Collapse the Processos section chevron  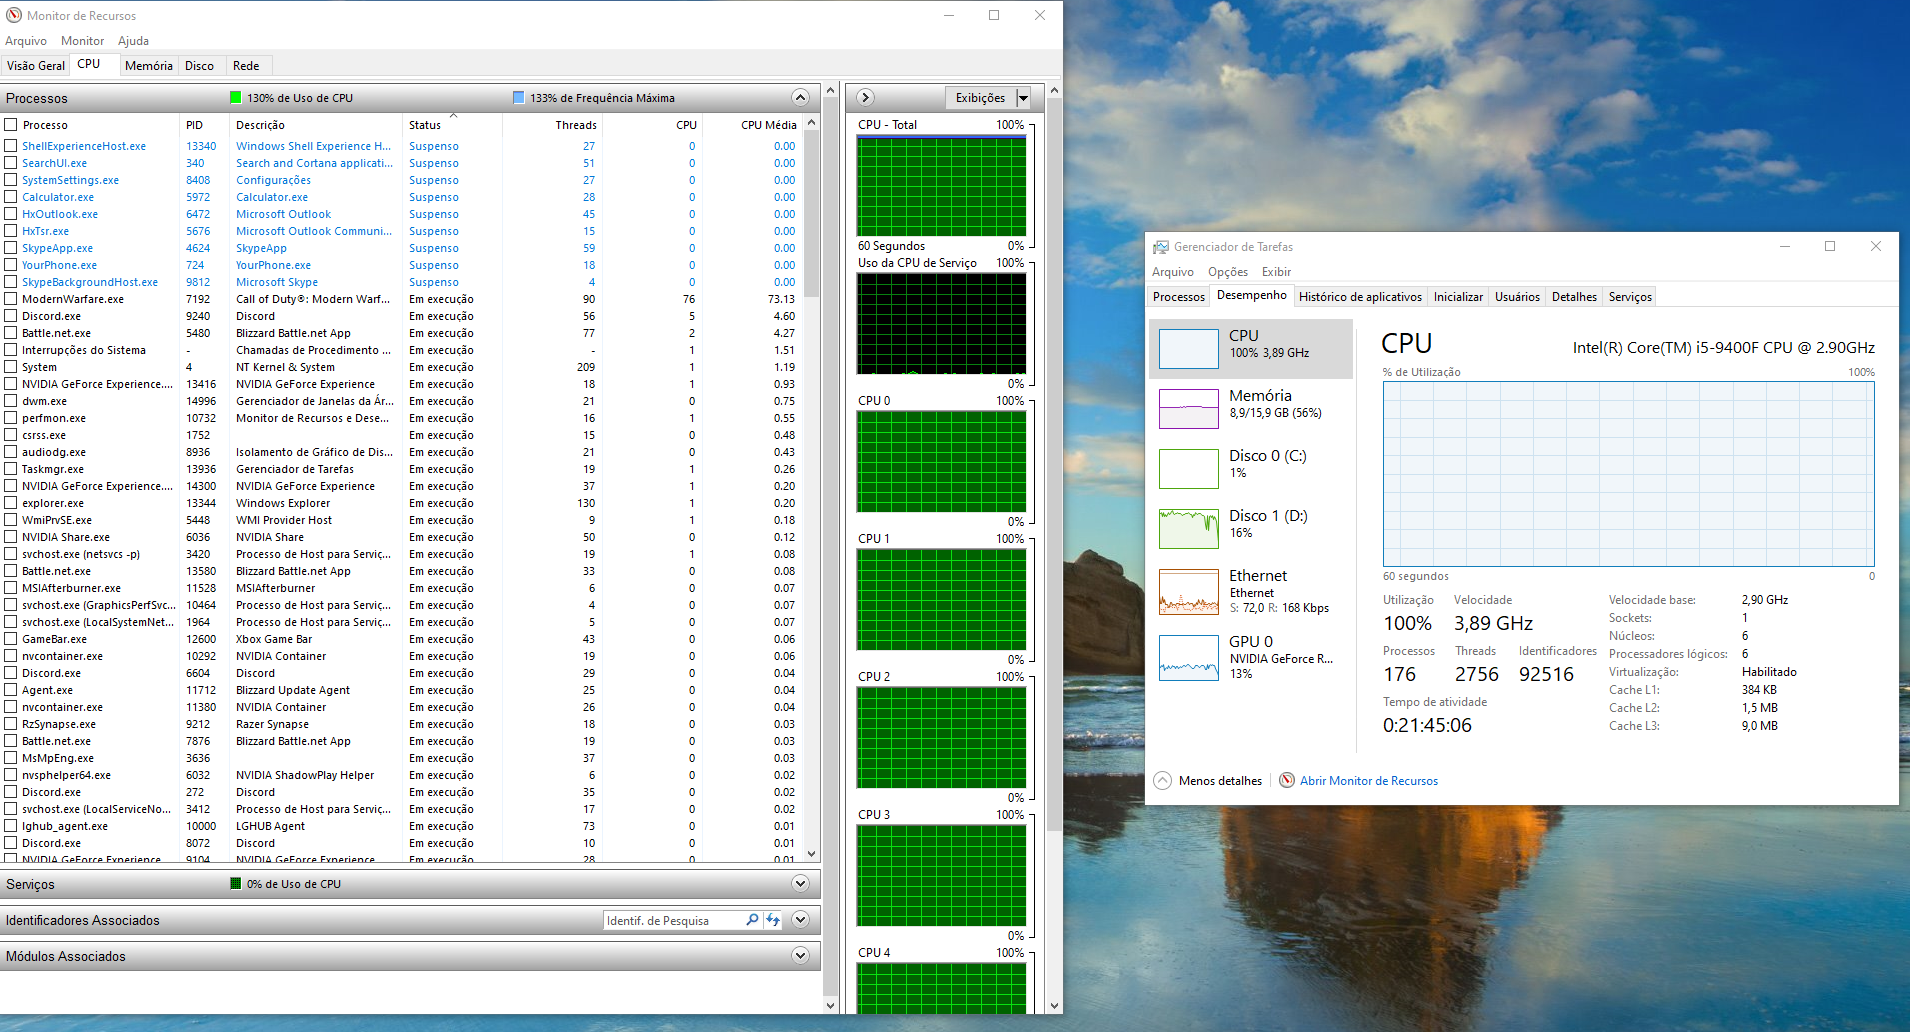pos(800,97)
